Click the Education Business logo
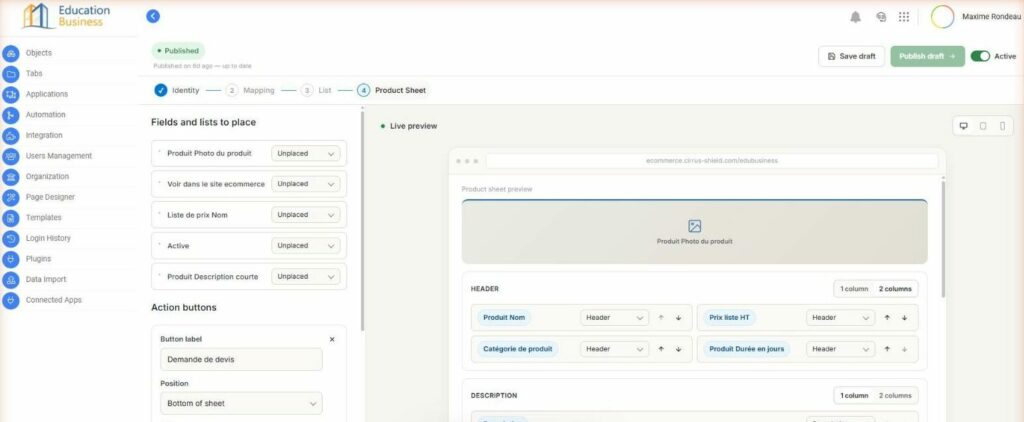1024x422 pixels. pyautogui.click(x=67, y=16)
